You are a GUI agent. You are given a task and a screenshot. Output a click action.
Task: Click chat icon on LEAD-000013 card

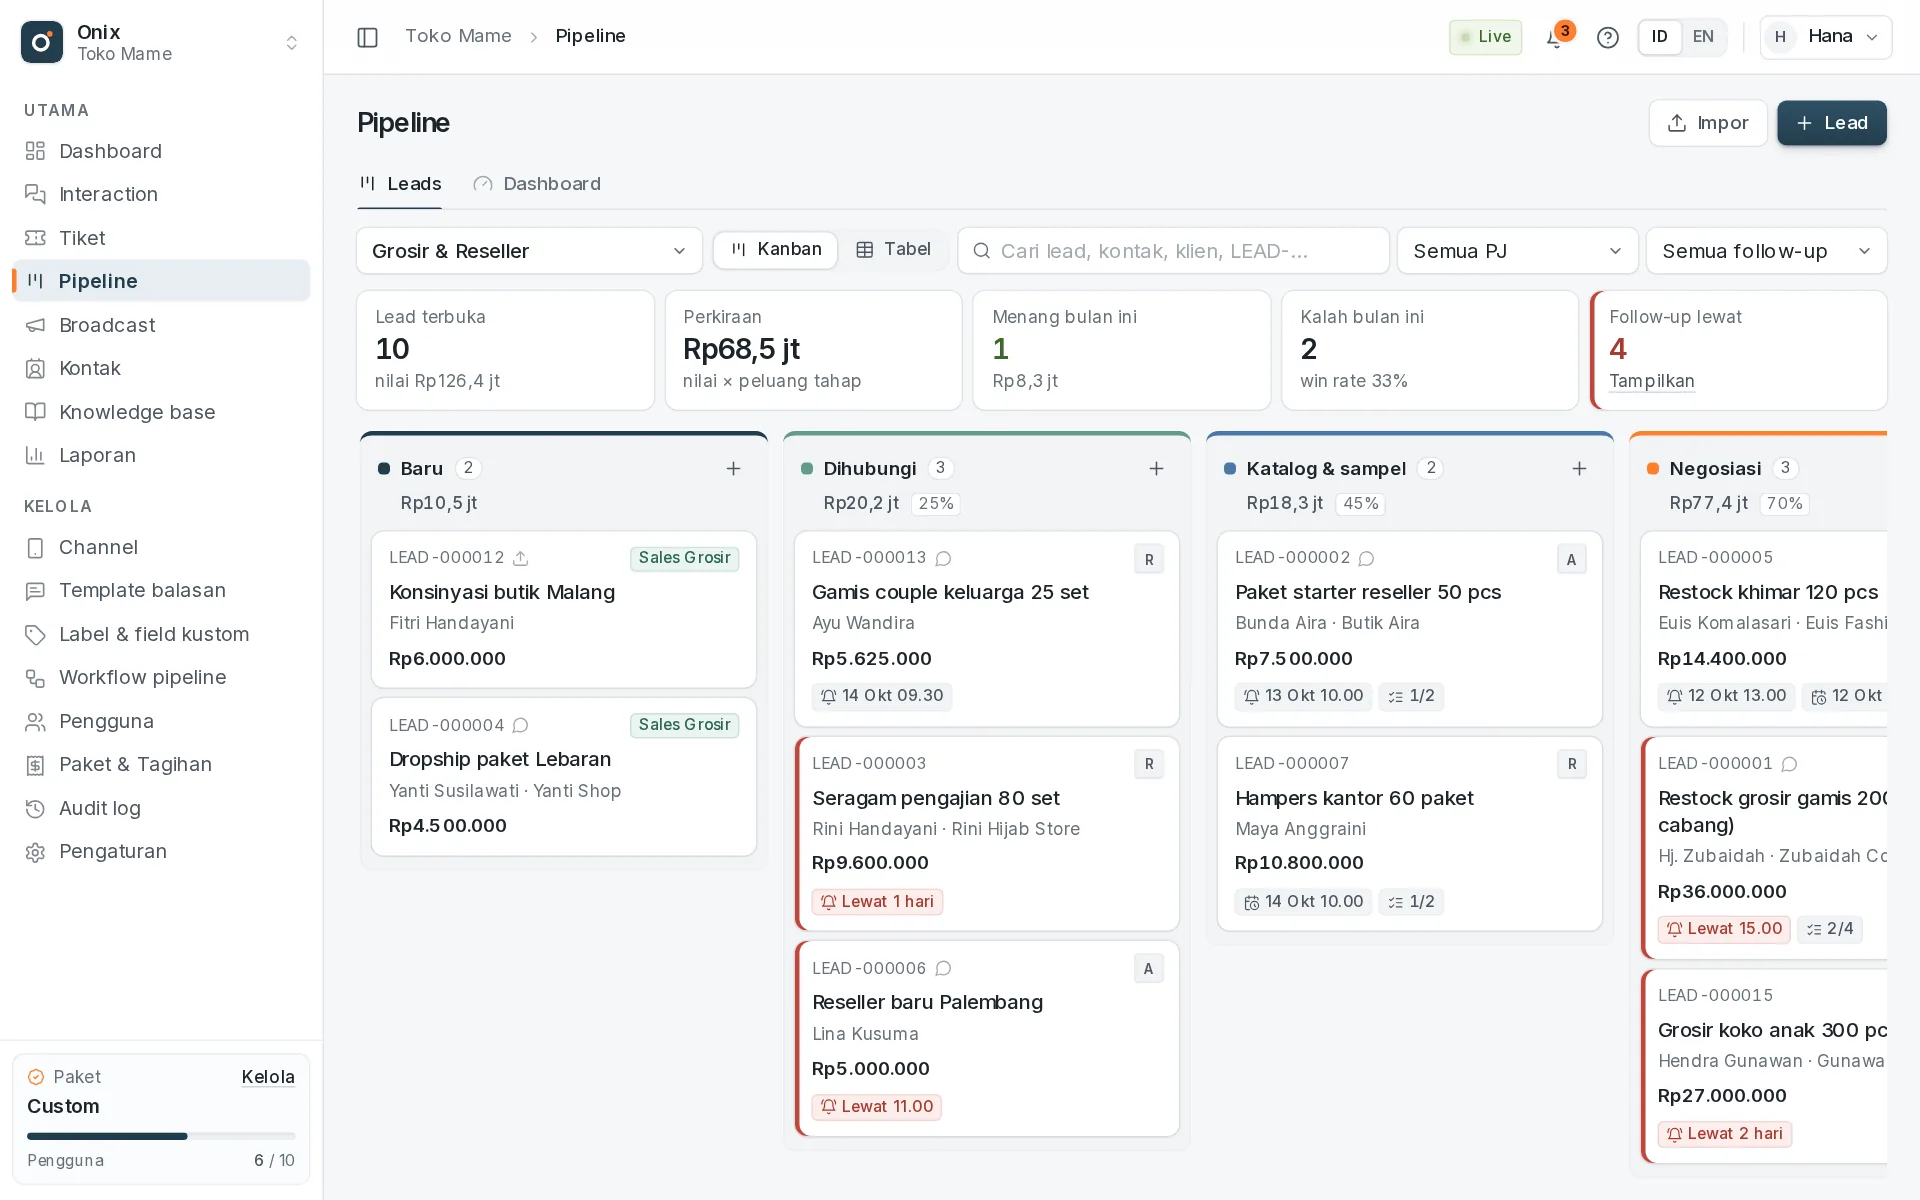[x=943, y=558]
